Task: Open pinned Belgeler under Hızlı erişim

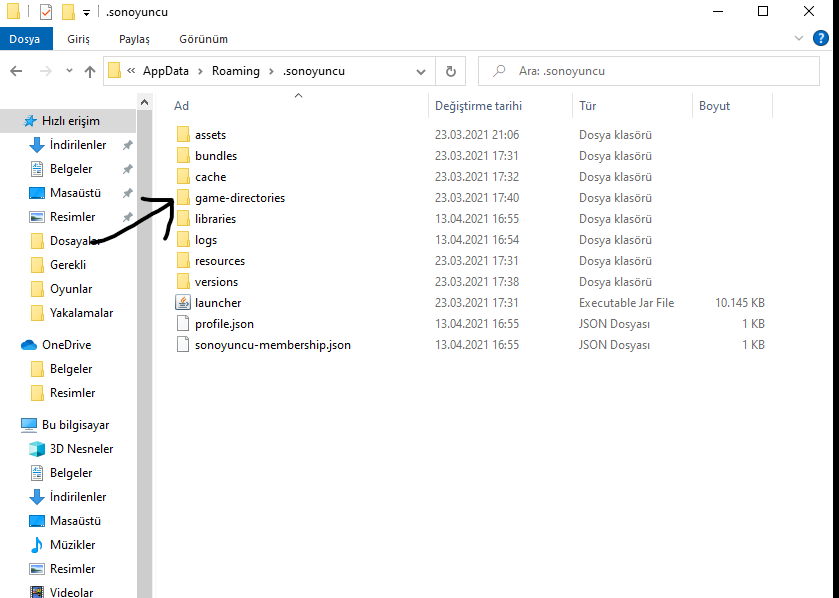Action: 60,169
